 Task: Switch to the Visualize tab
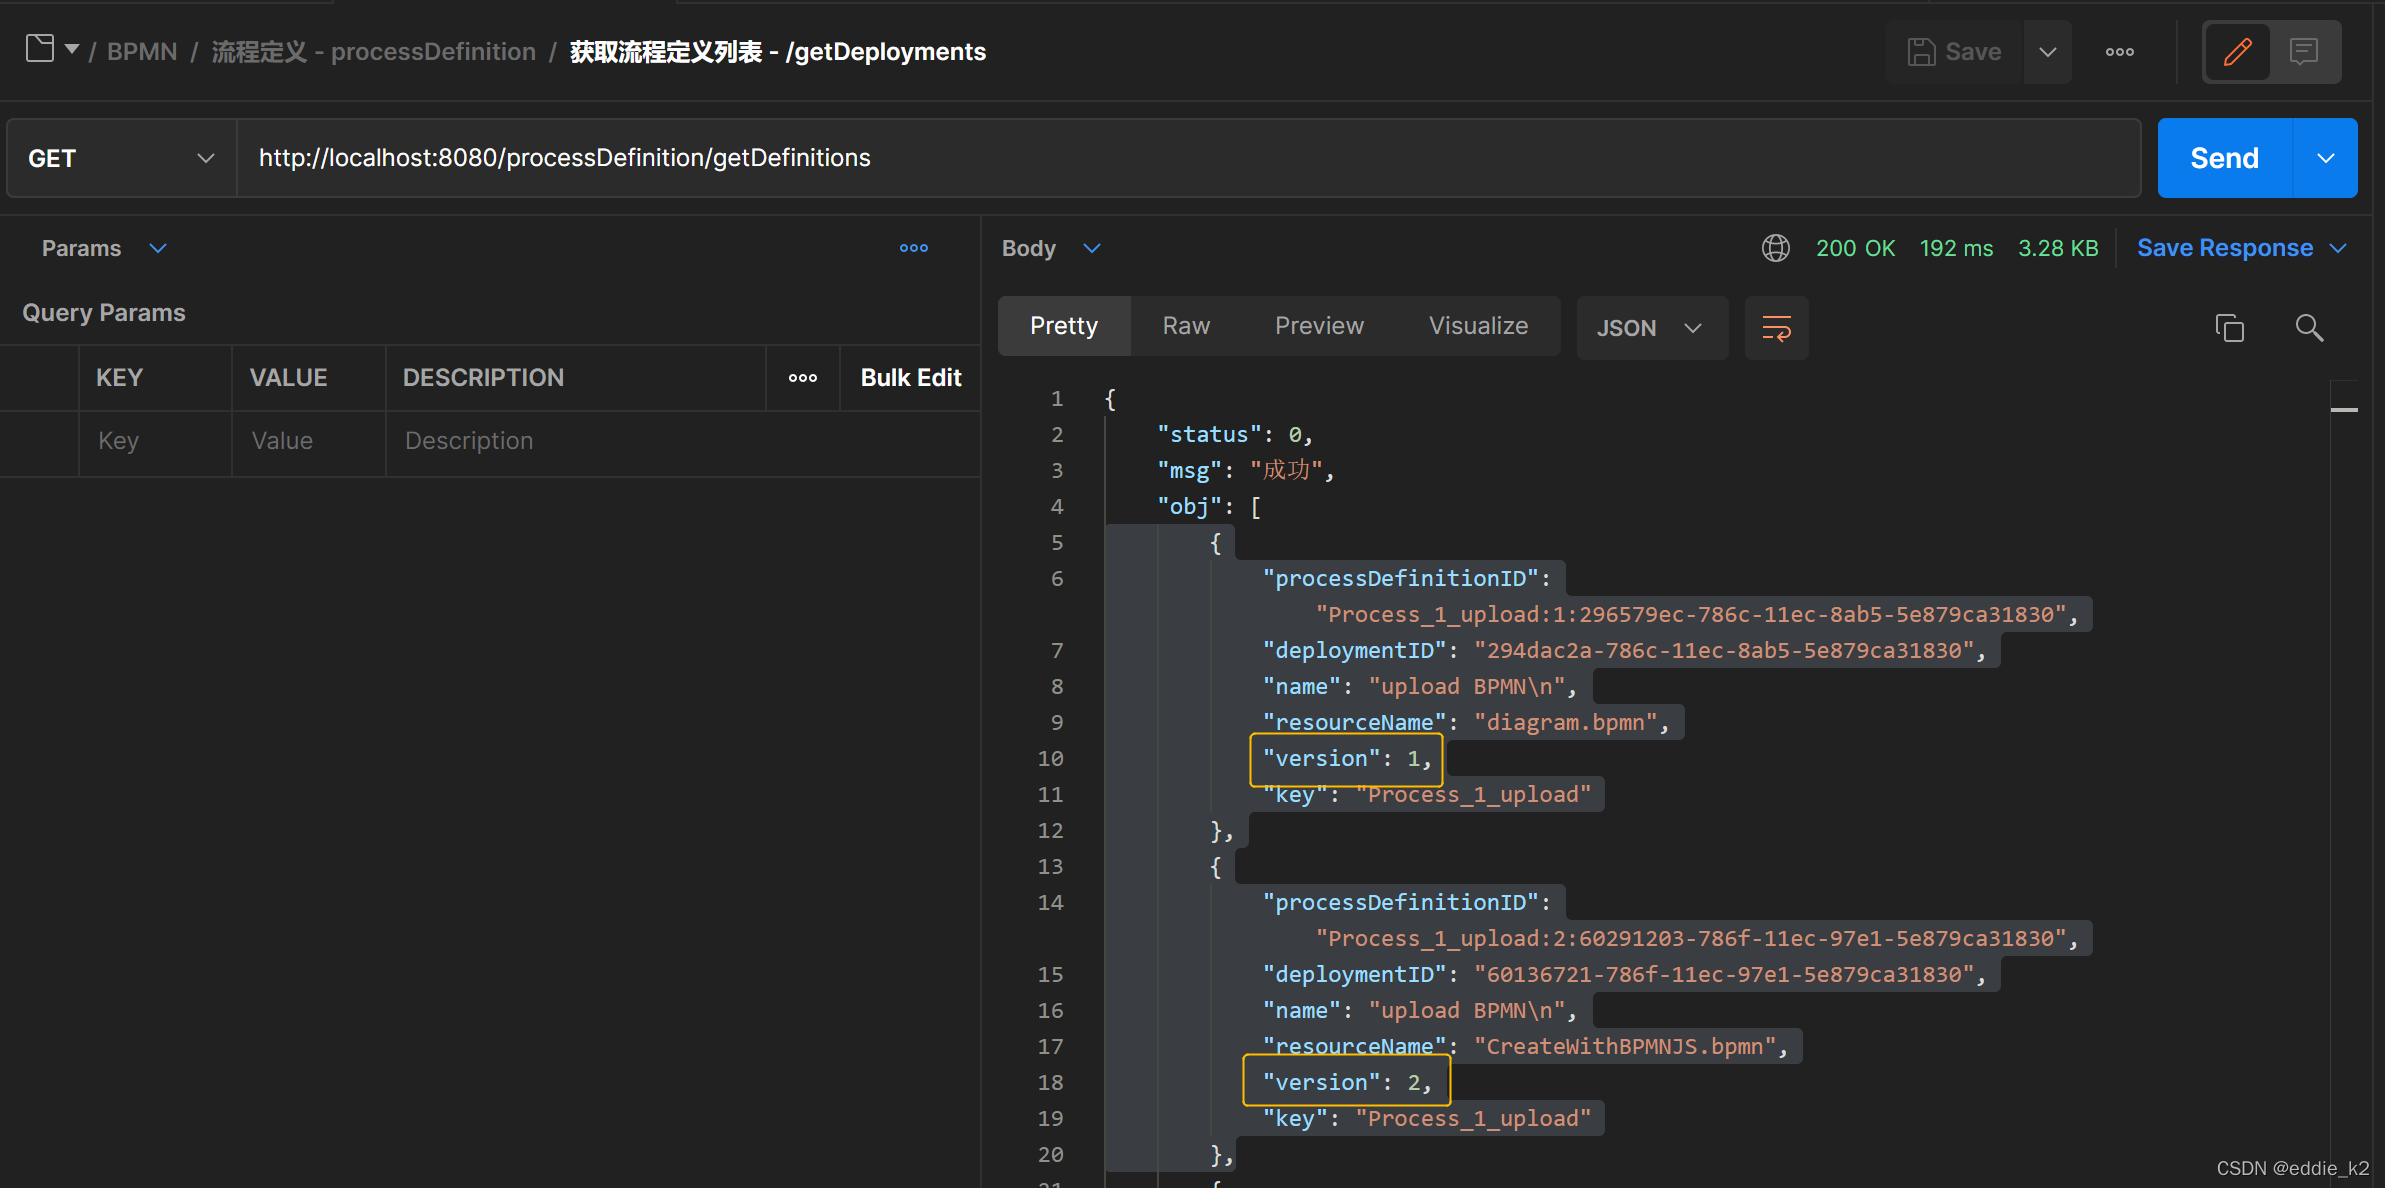point(1478,326)
